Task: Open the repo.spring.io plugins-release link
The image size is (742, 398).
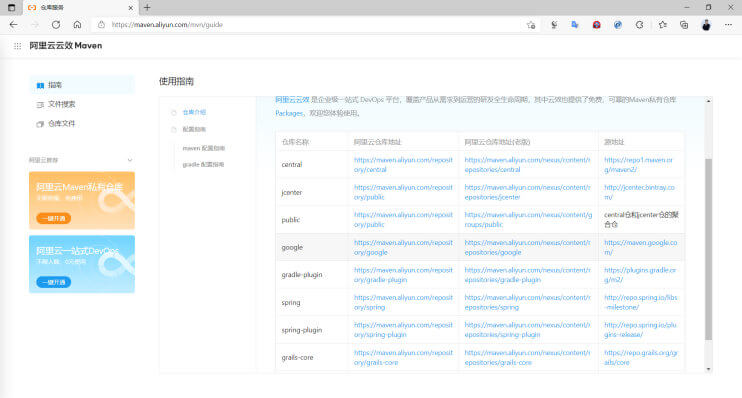Action: click(x=640, y=330)
